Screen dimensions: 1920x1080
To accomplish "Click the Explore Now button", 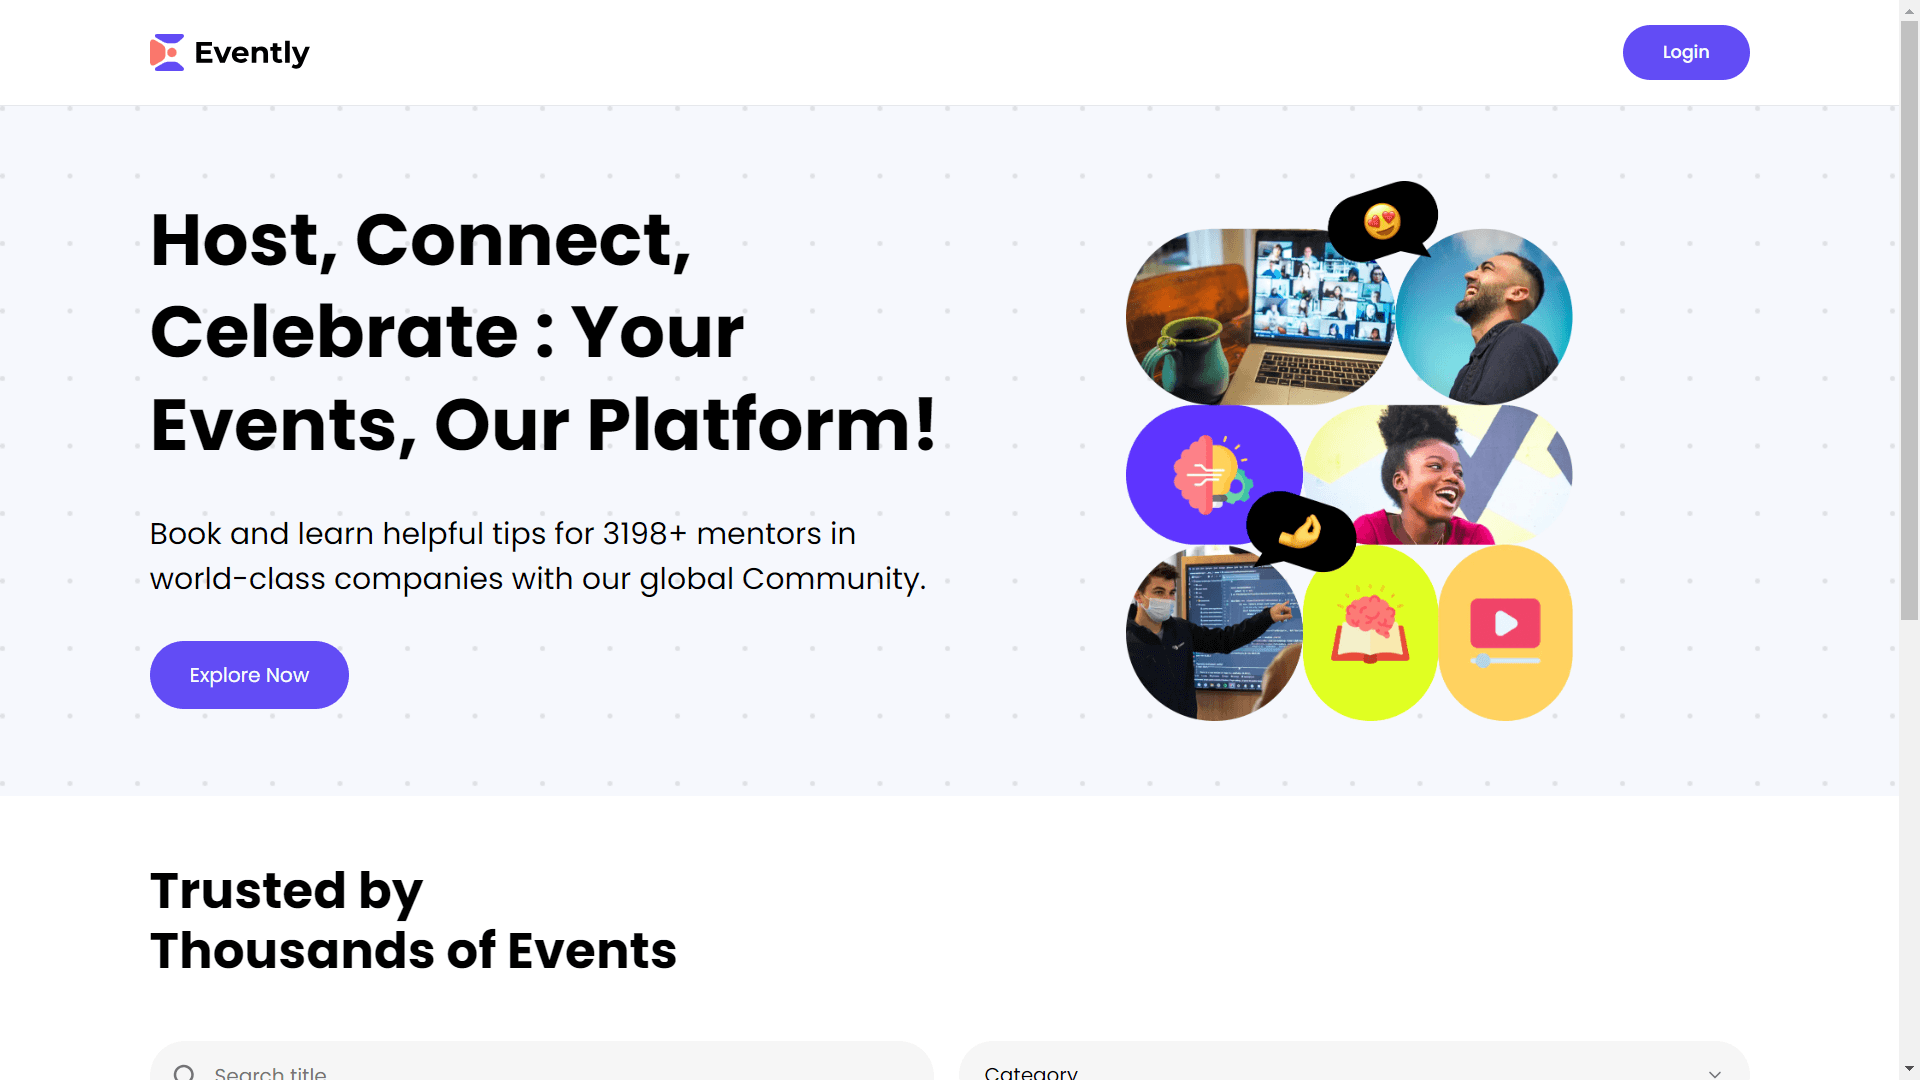I will coord(249,675).
